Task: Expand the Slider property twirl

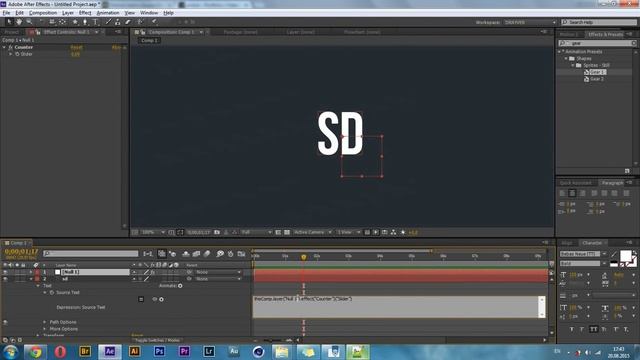Action: pos(11,54)
